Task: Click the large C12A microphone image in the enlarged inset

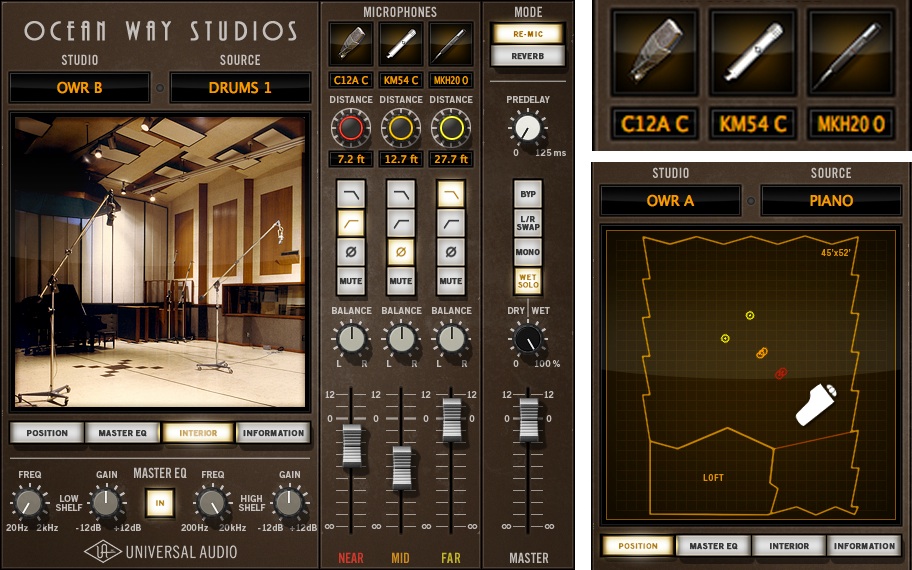Action: click(x=654, y=53)
